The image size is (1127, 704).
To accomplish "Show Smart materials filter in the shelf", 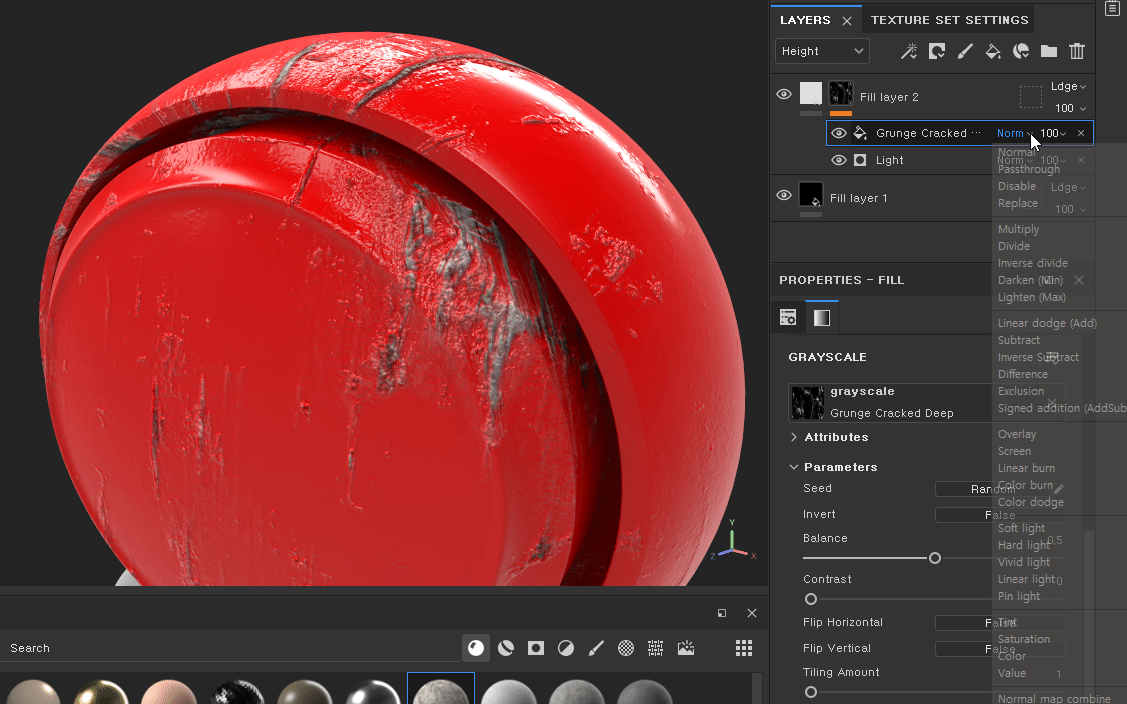I will coord(506,648).
